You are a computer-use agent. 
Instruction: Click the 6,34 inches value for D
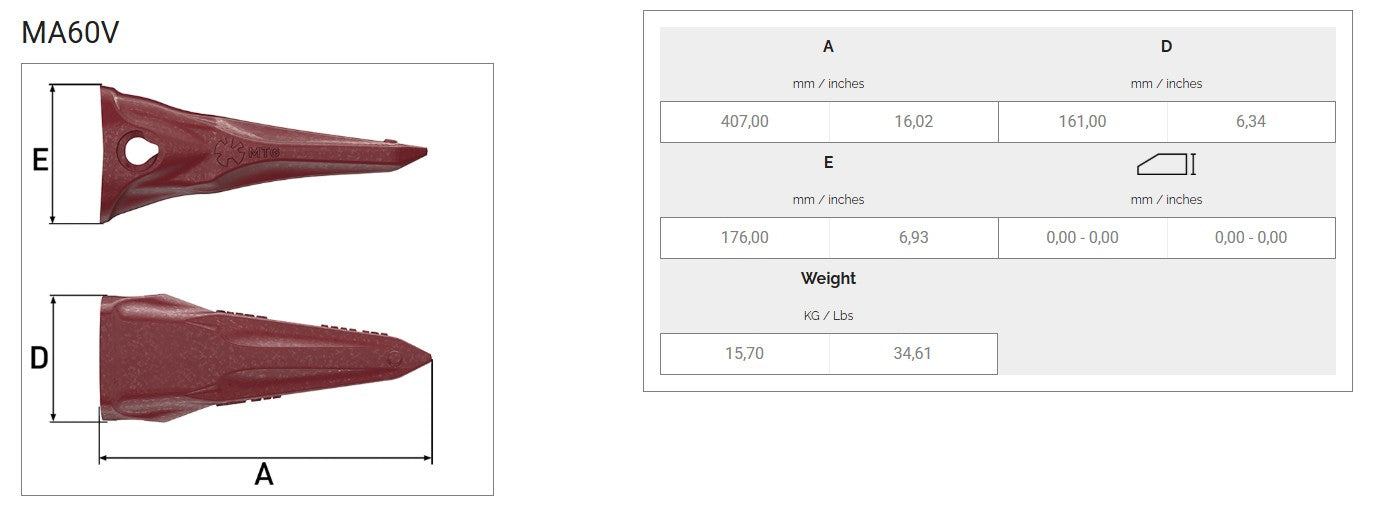[1250, 122]
